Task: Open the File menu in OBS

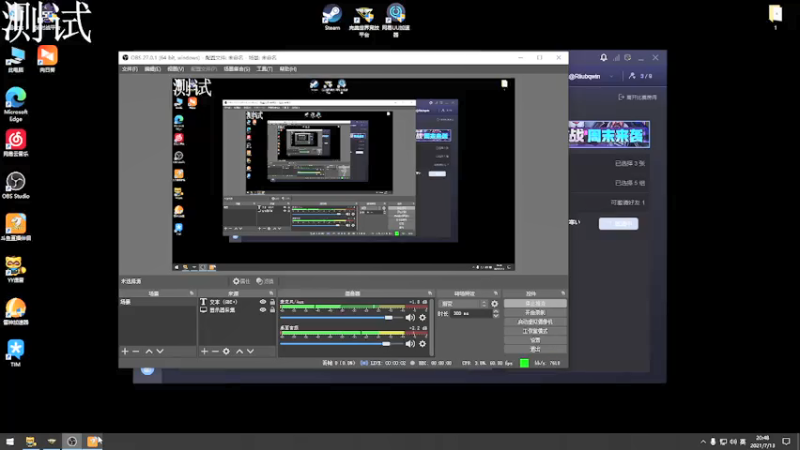Action: (130, 69)
